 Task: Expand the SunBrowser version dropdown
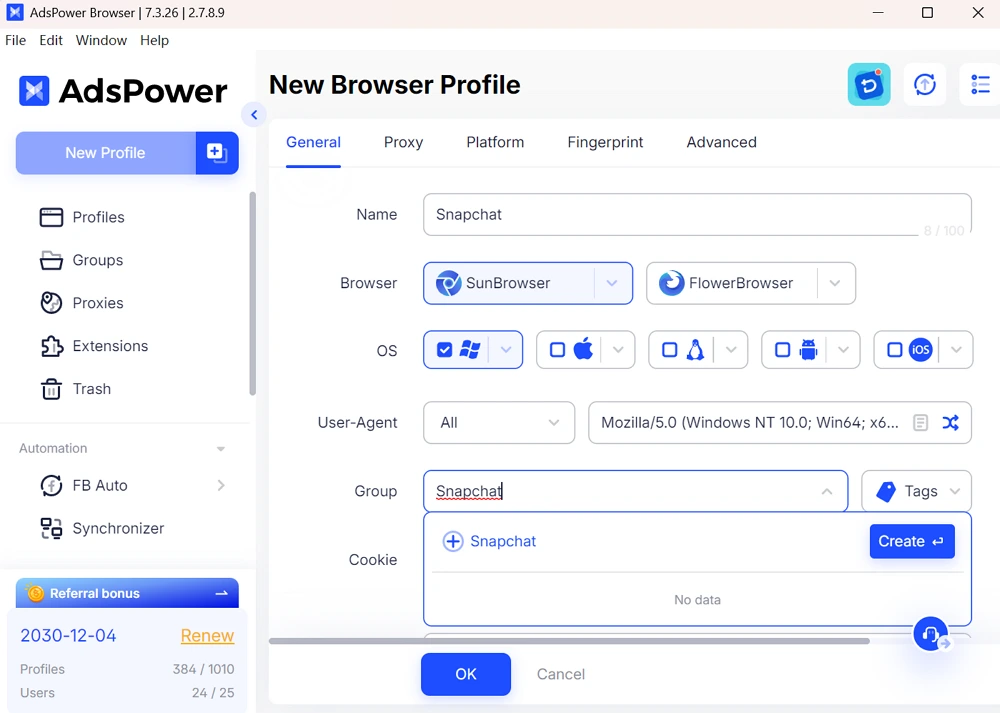click(x=612, y=283)
